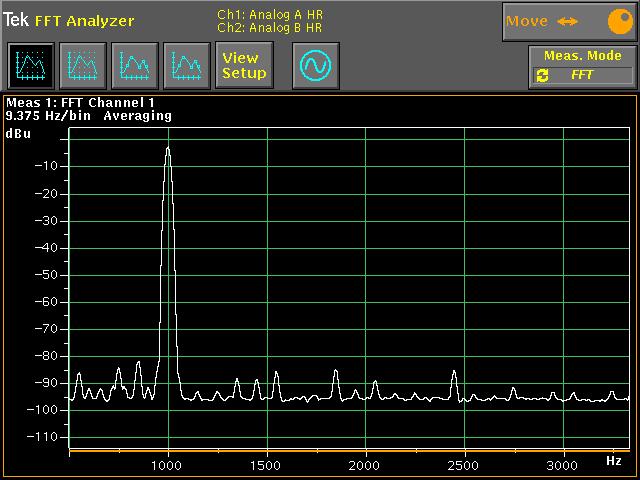Click the dBu vertical axis unit label

click(x=18, y=133)
